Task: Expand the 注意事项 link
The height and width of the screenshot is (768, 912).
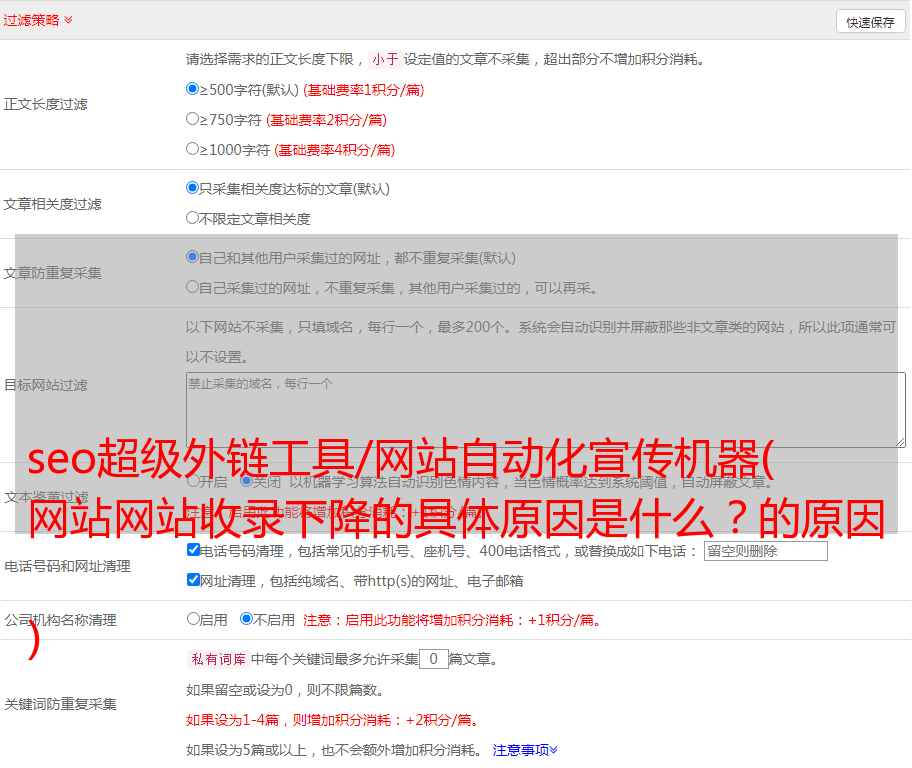Action: point(525,750)
